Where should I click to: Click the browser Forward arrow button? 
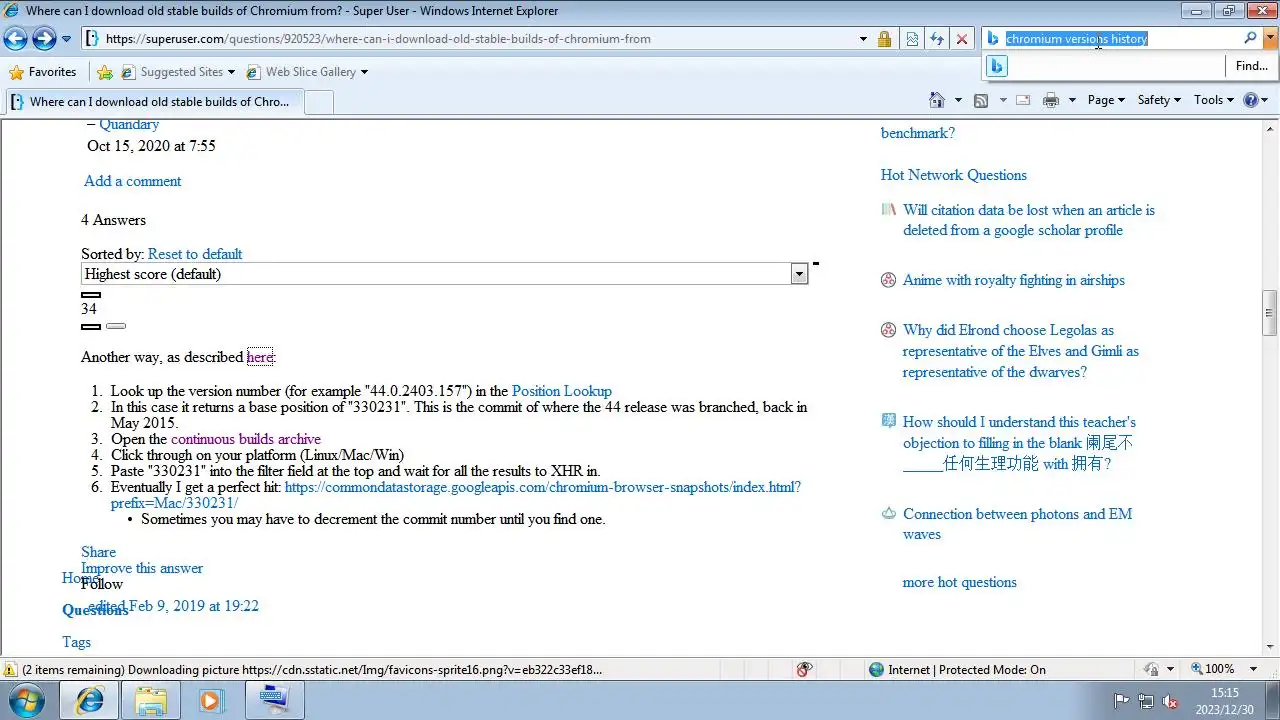44,39
